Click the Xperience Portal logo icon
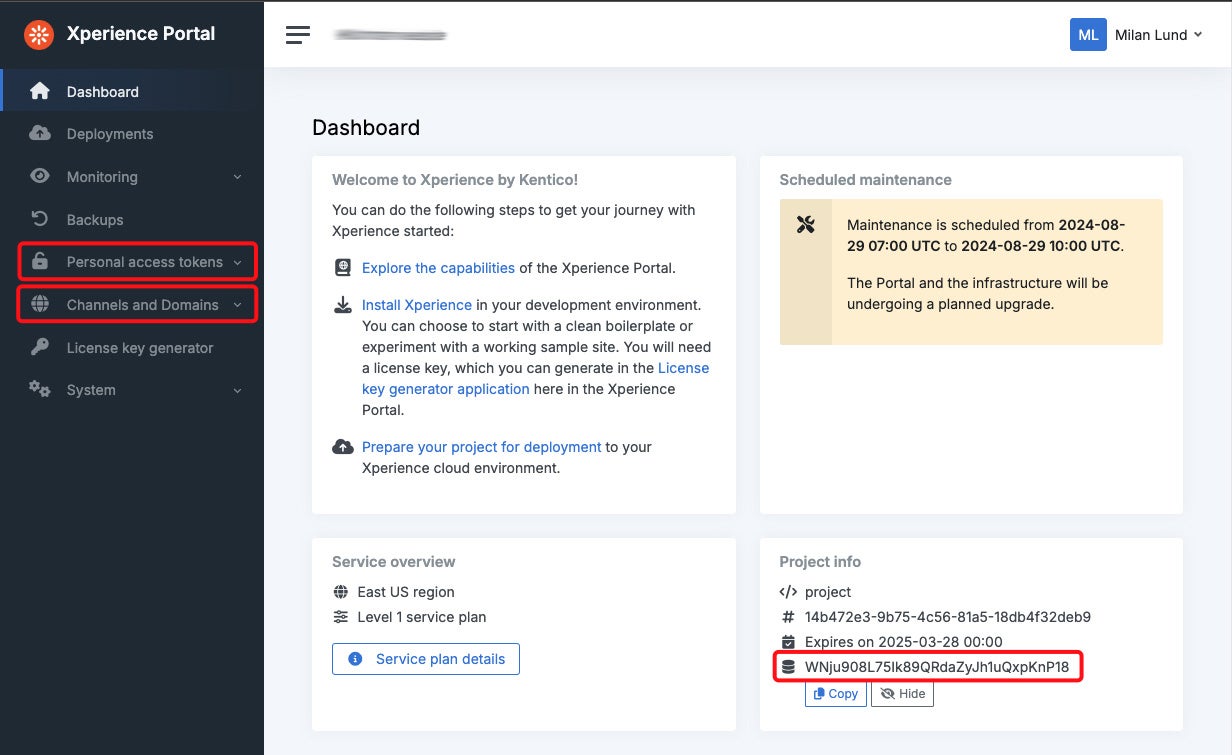The width and height of the screenshot is (1232, 755). [39, 35]
